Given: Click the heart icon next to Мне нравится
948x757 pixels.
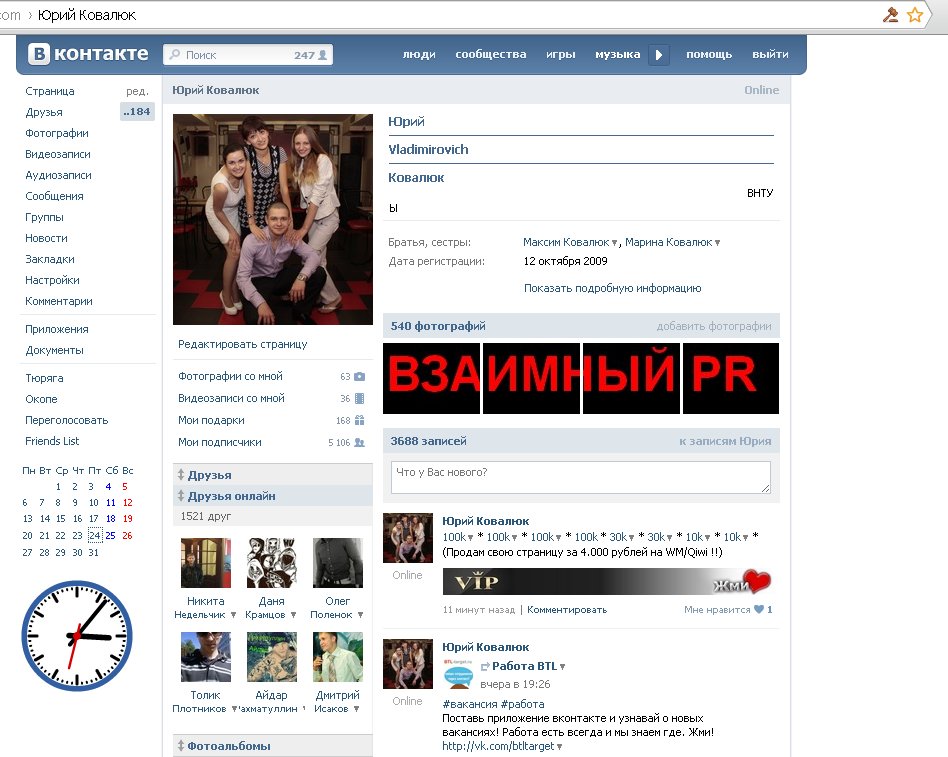Looking at the screenshot, I should (759, 609).
